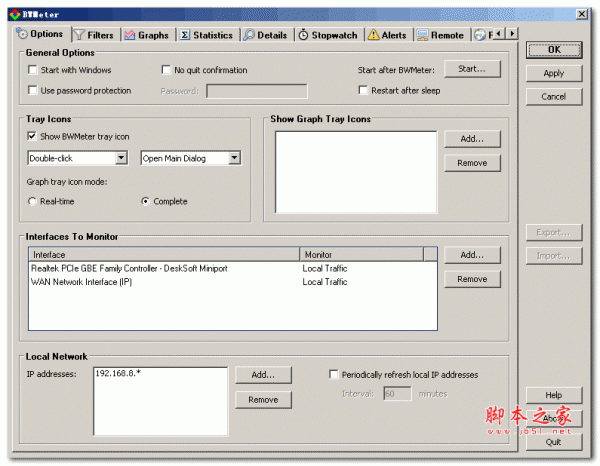Open the Help button
The width and height of the screenshot is (600, 466).
(554, 395)
